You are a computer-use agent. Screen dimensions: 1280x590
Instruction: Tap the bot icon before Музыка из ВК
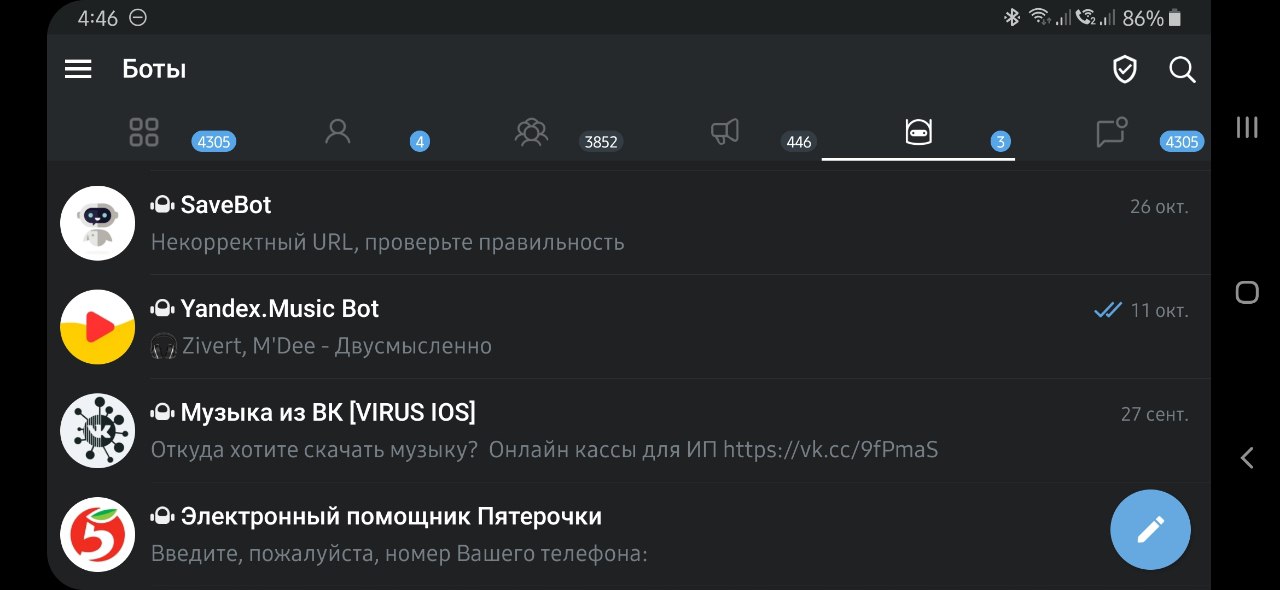point(163,413)
